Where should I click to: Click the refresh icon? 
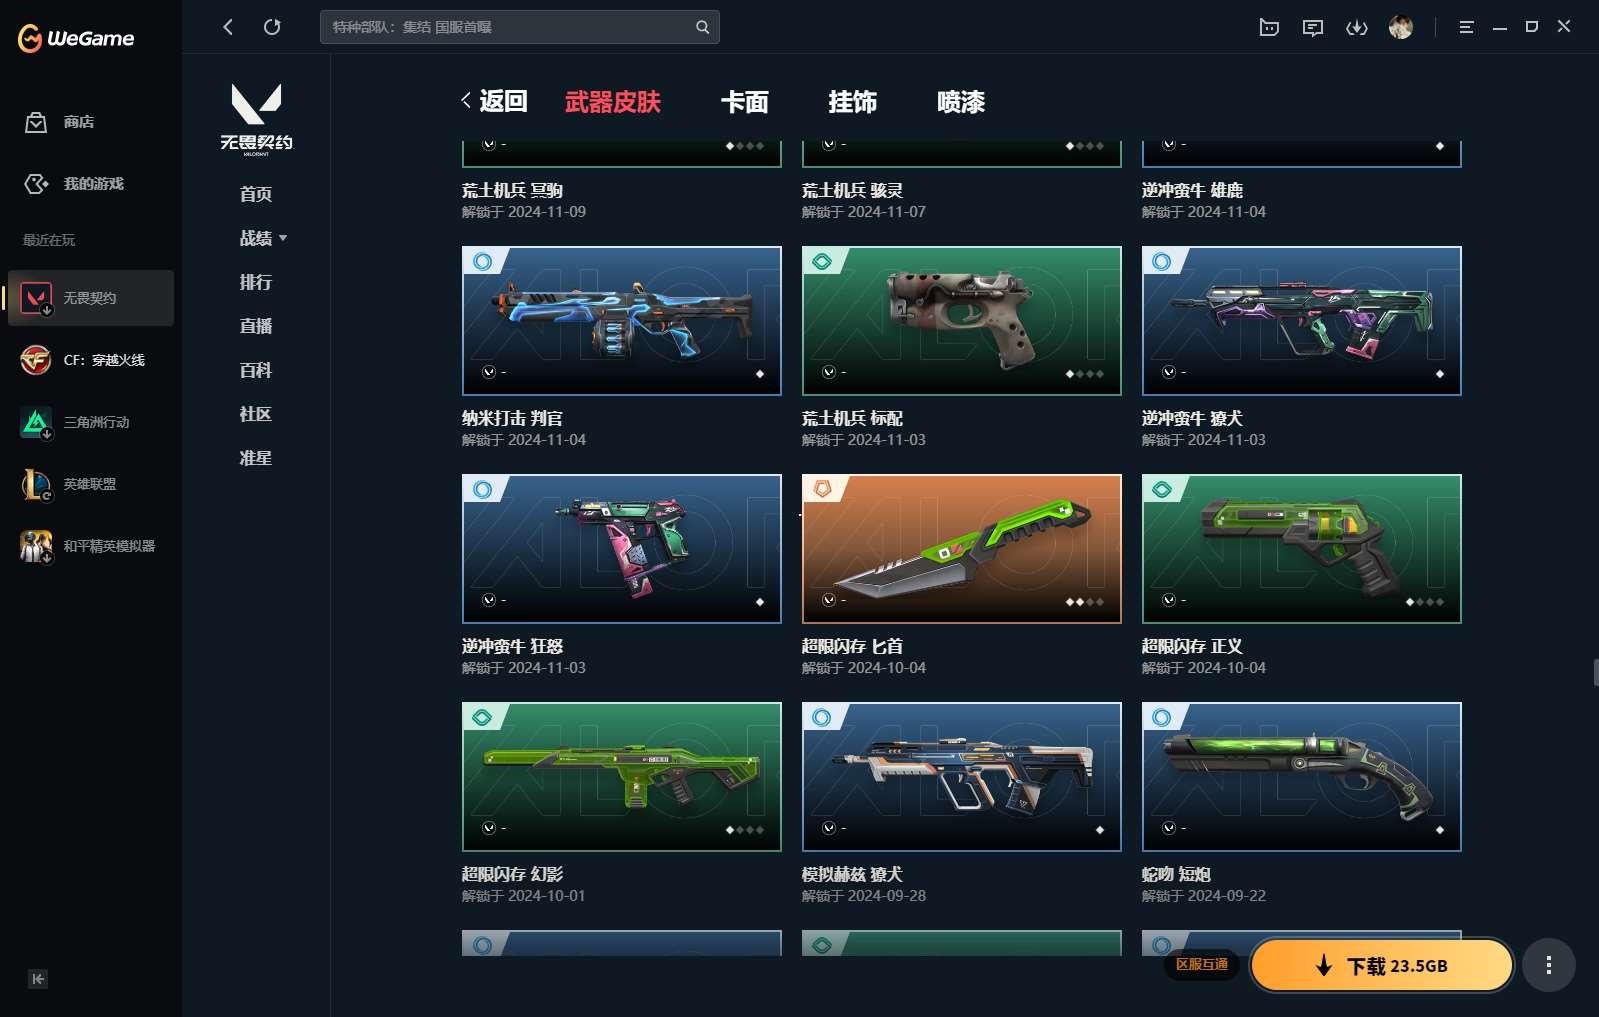(x=272, y=27)
